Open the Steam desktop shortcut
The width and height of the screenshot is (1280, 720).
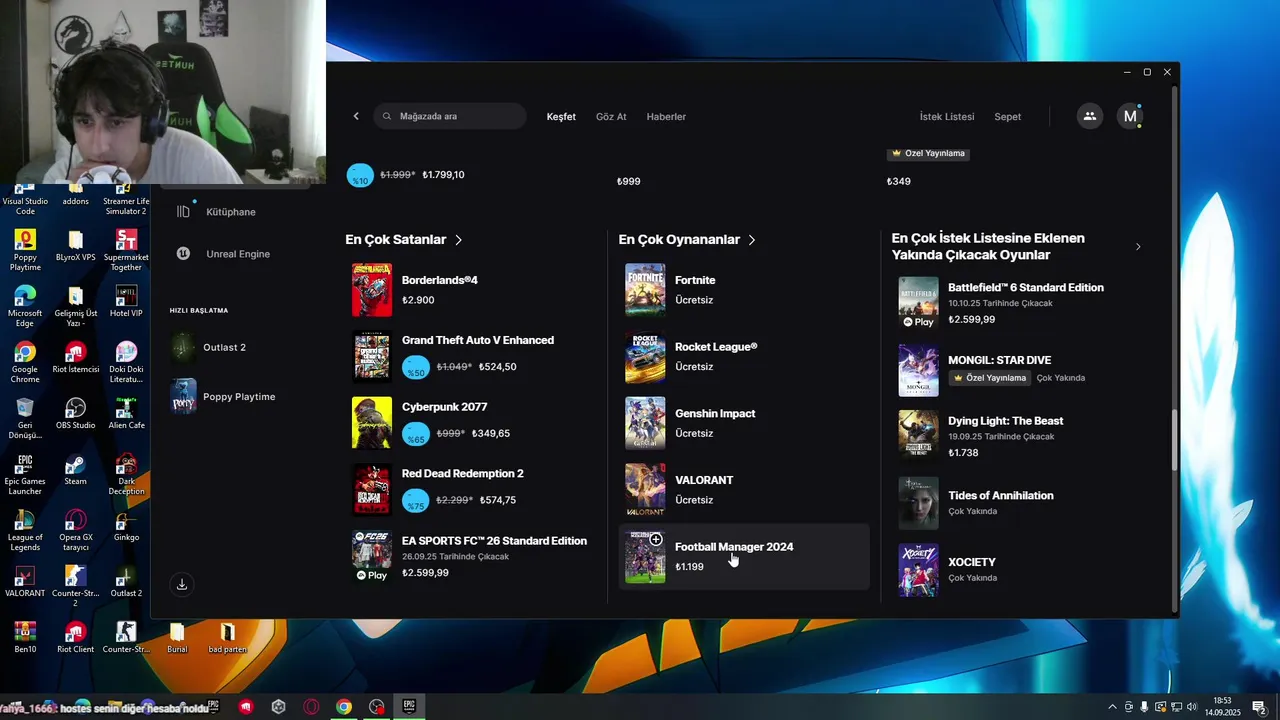coord(75,471)
